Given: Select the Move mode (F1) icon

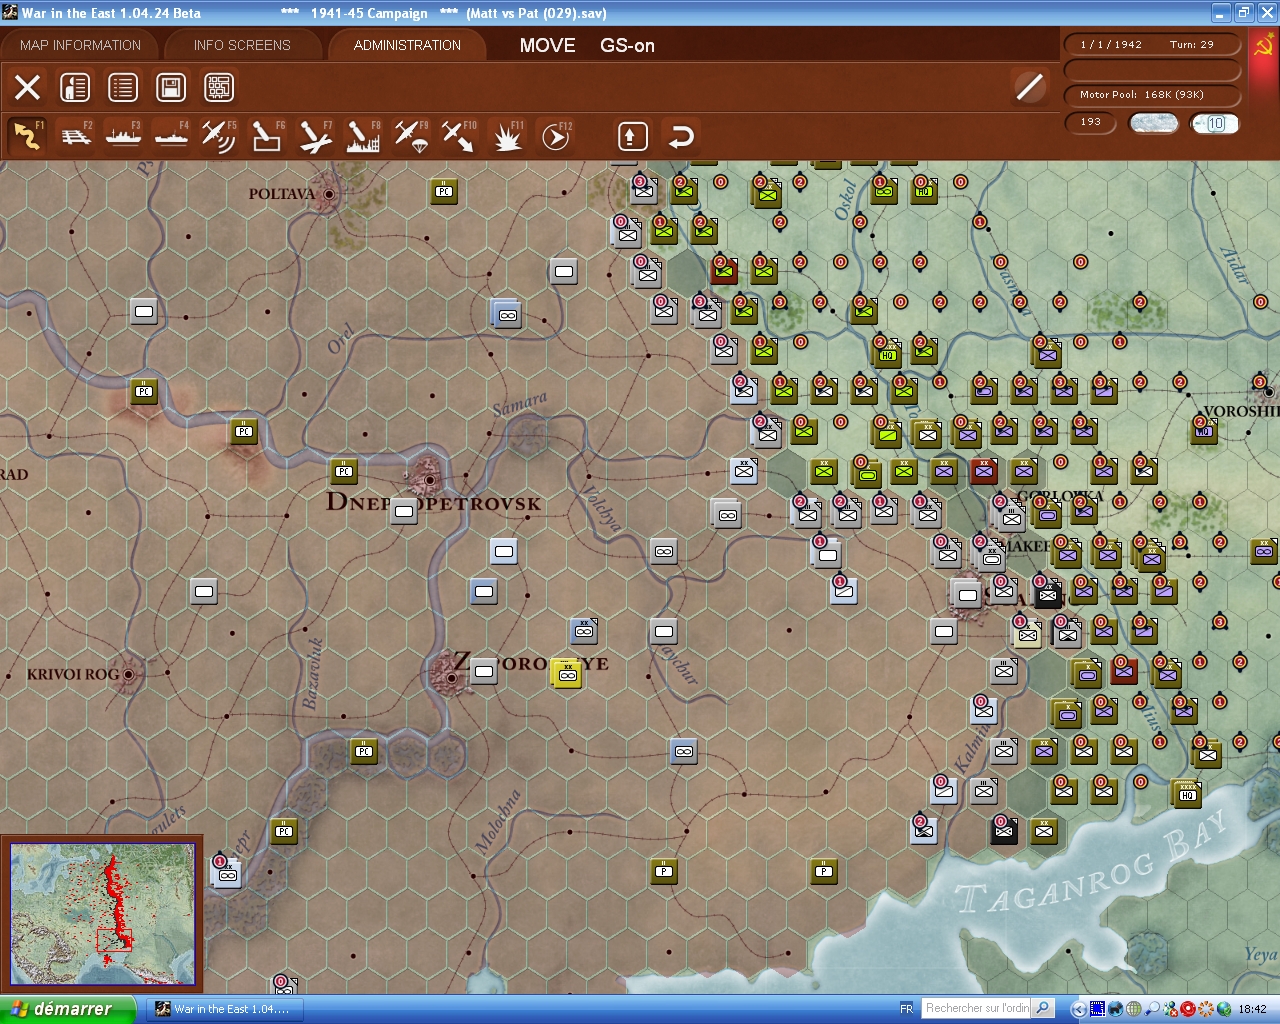Looking at the screenshot, I should click(x=27, y=136).
